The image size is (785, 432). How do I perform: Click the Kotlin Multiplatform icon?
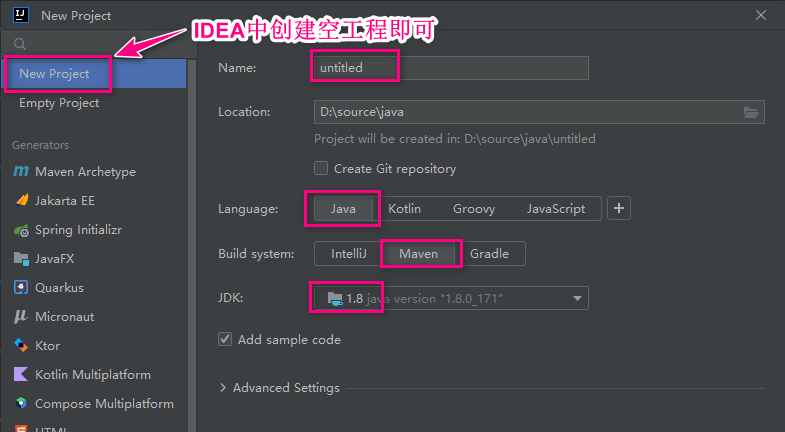[x=21, y=374]
